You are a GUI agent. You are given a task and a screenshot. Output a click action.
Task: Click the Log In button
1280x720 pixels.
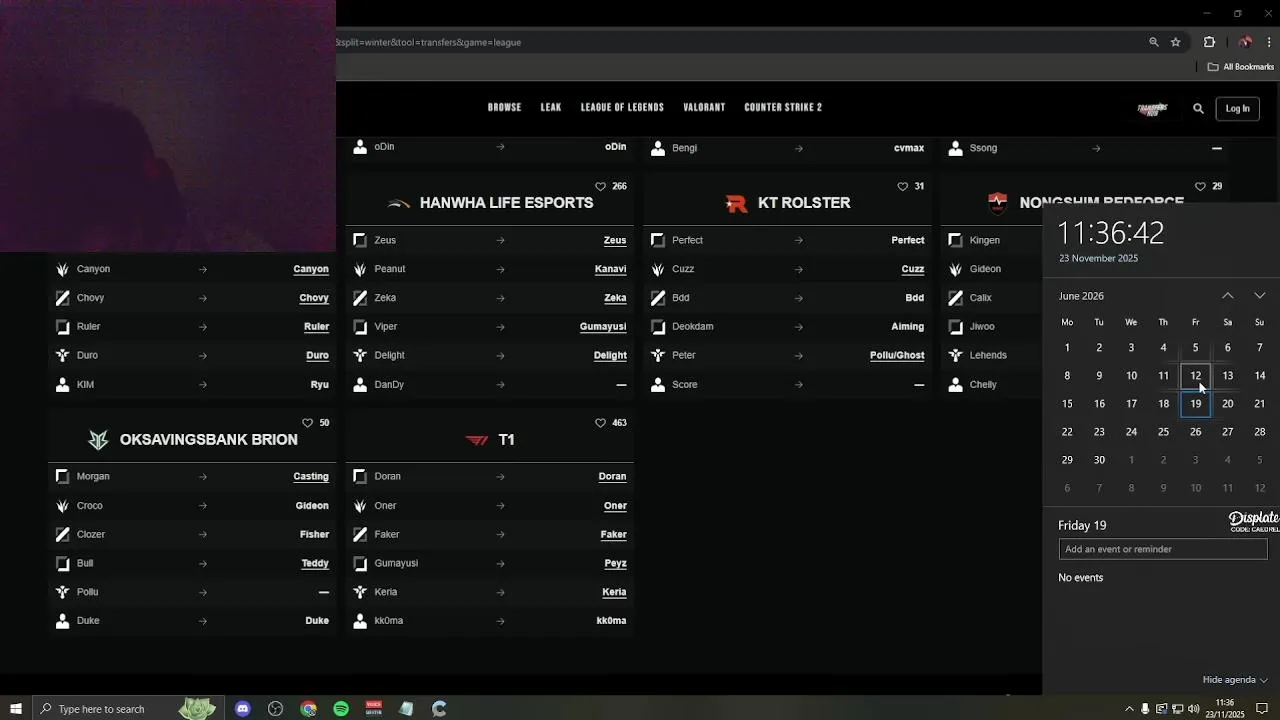1238,108
